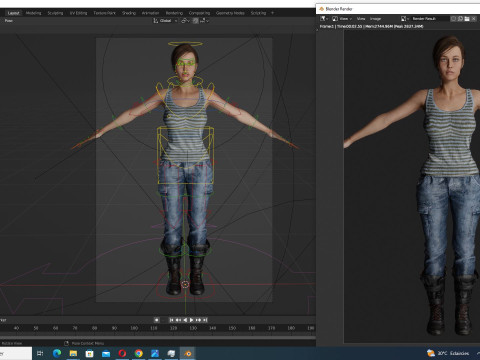Click the yellow torso box rig control
This screenshot has height=360, width=480.
tap(185, 155)
